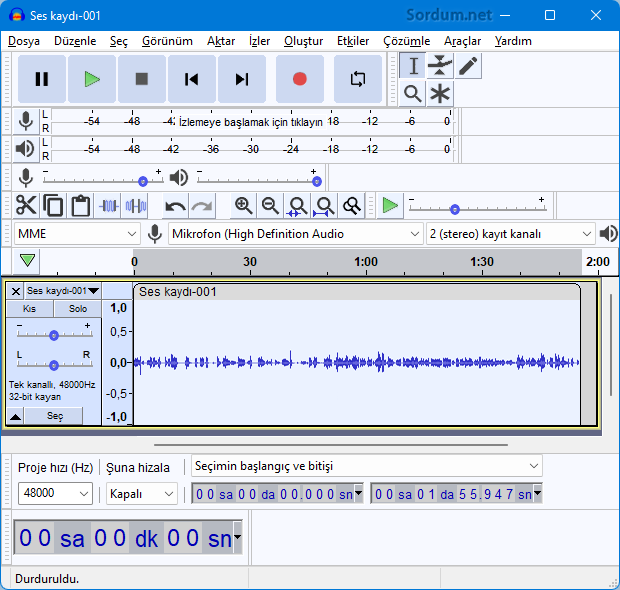The height and width of the screenshot is (590, 620).
Task: Click the 1:00 mark on the timeline ruler
Action: [x=366, y=262]
